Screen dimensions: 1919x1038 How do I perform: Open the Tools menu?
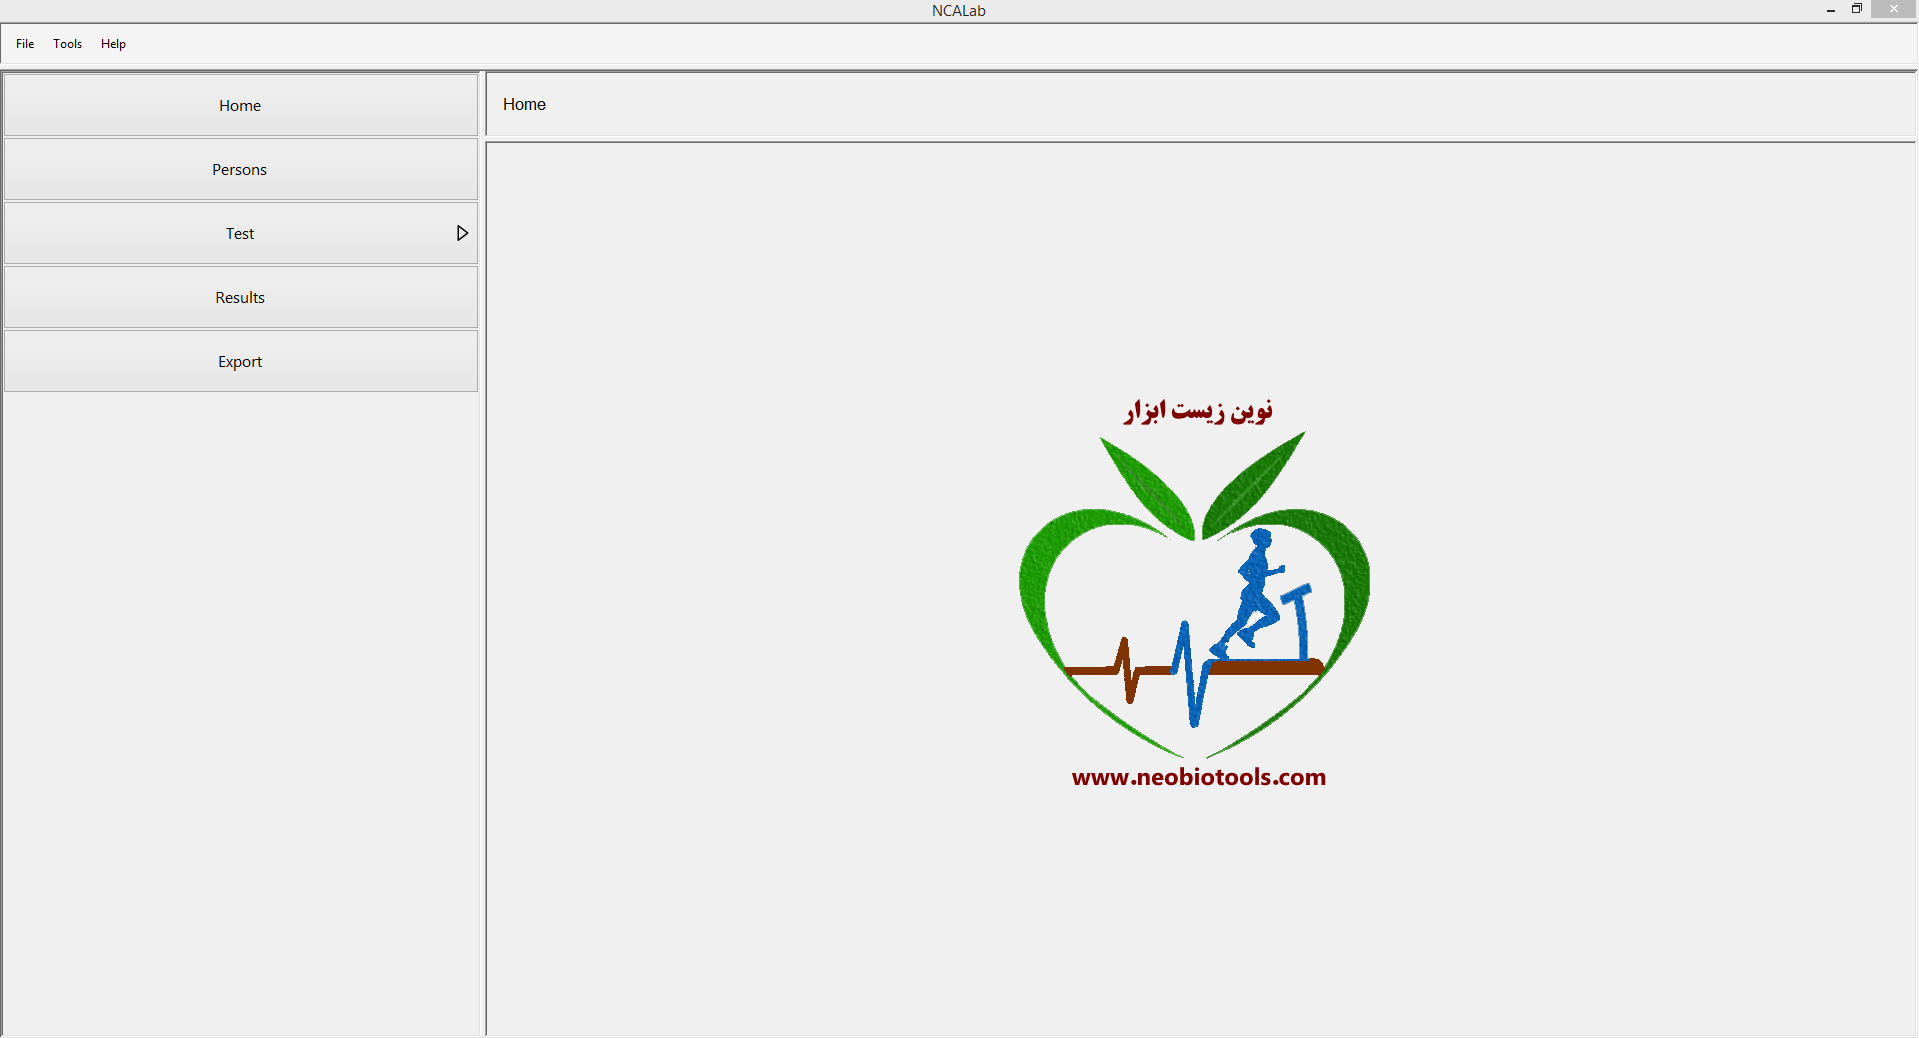pyautogui.click(x=67, y=44)
